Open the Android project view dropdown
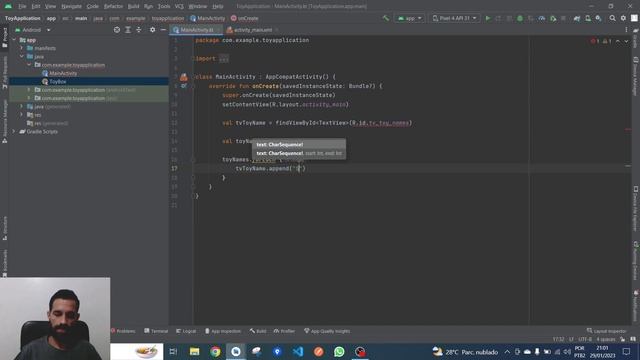The image size is (640, 360). coord(33,30)
